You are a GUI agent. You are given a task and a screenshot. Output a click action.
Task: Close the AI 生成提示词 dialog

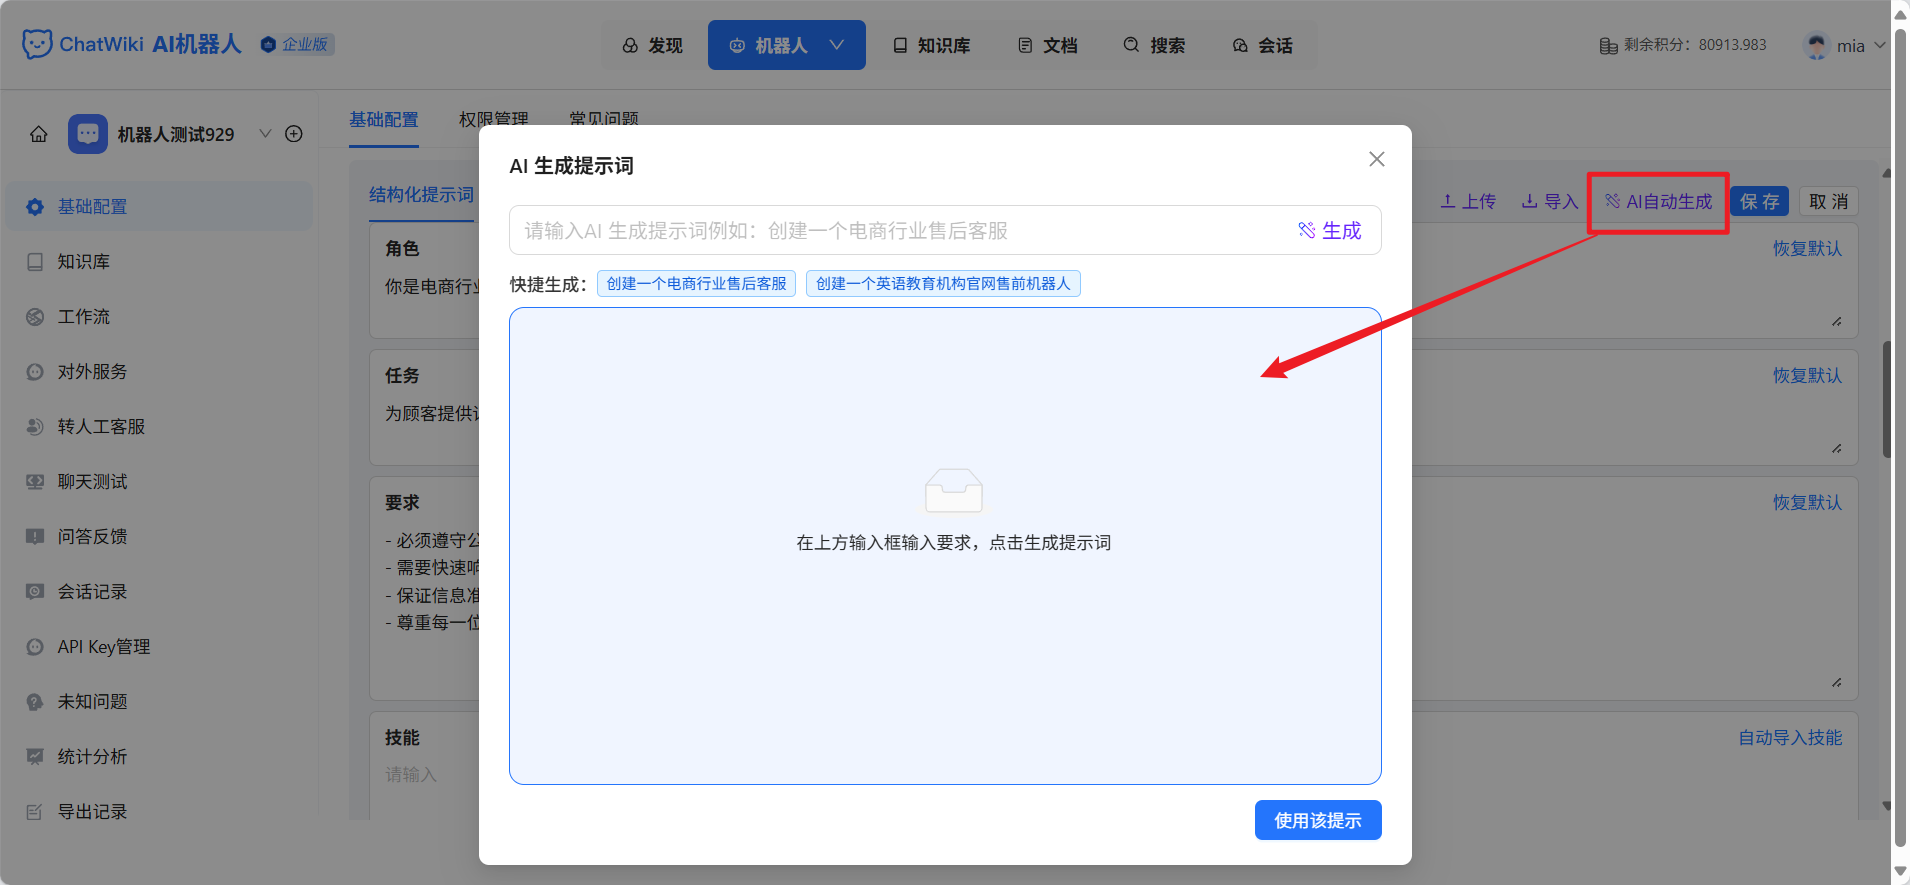tap(1377, 159)
